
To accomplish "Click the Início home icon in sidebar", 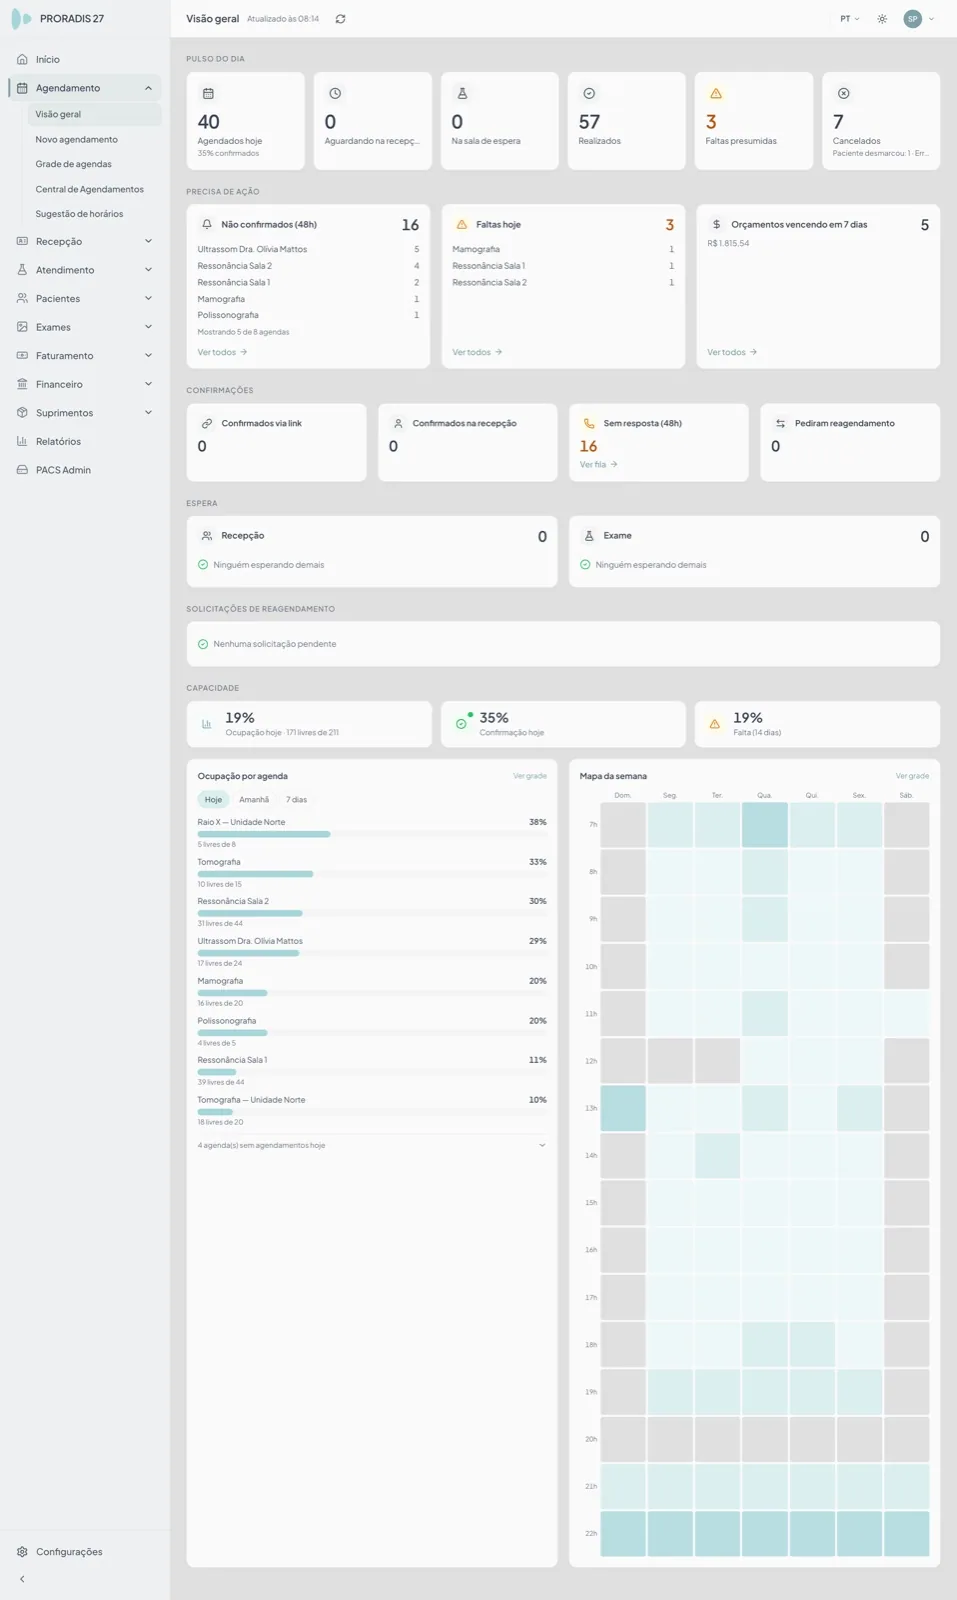I will 22,60.
